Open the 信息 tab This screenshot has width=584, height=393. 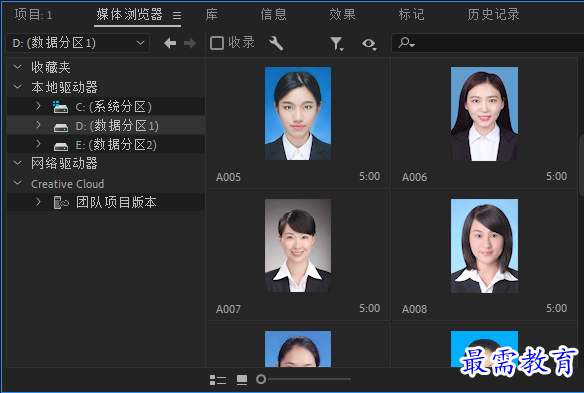(273, 15)
